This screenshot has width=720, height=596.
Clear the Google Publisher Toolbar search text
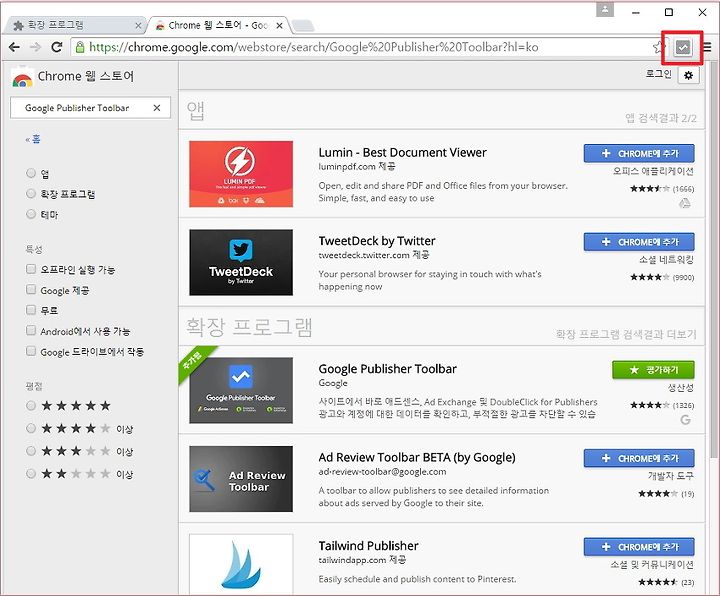click(157, 108)
